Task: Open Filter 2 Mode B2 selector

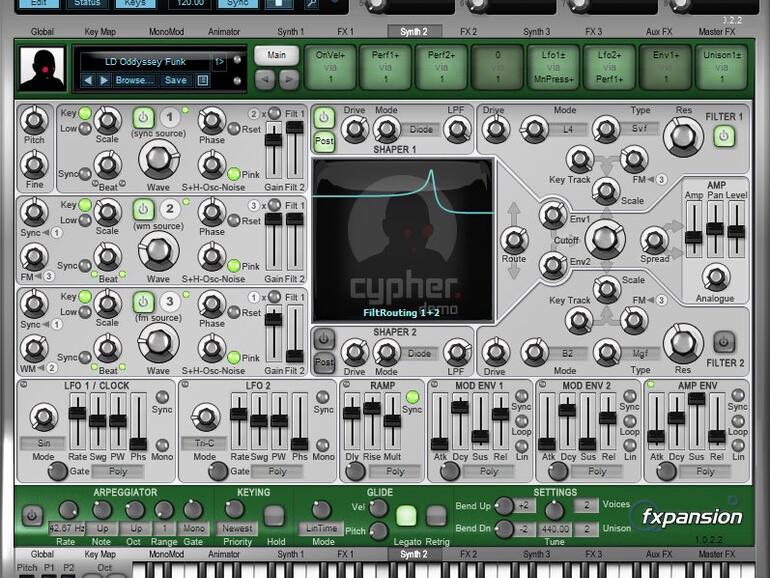Action: (568, 354)
